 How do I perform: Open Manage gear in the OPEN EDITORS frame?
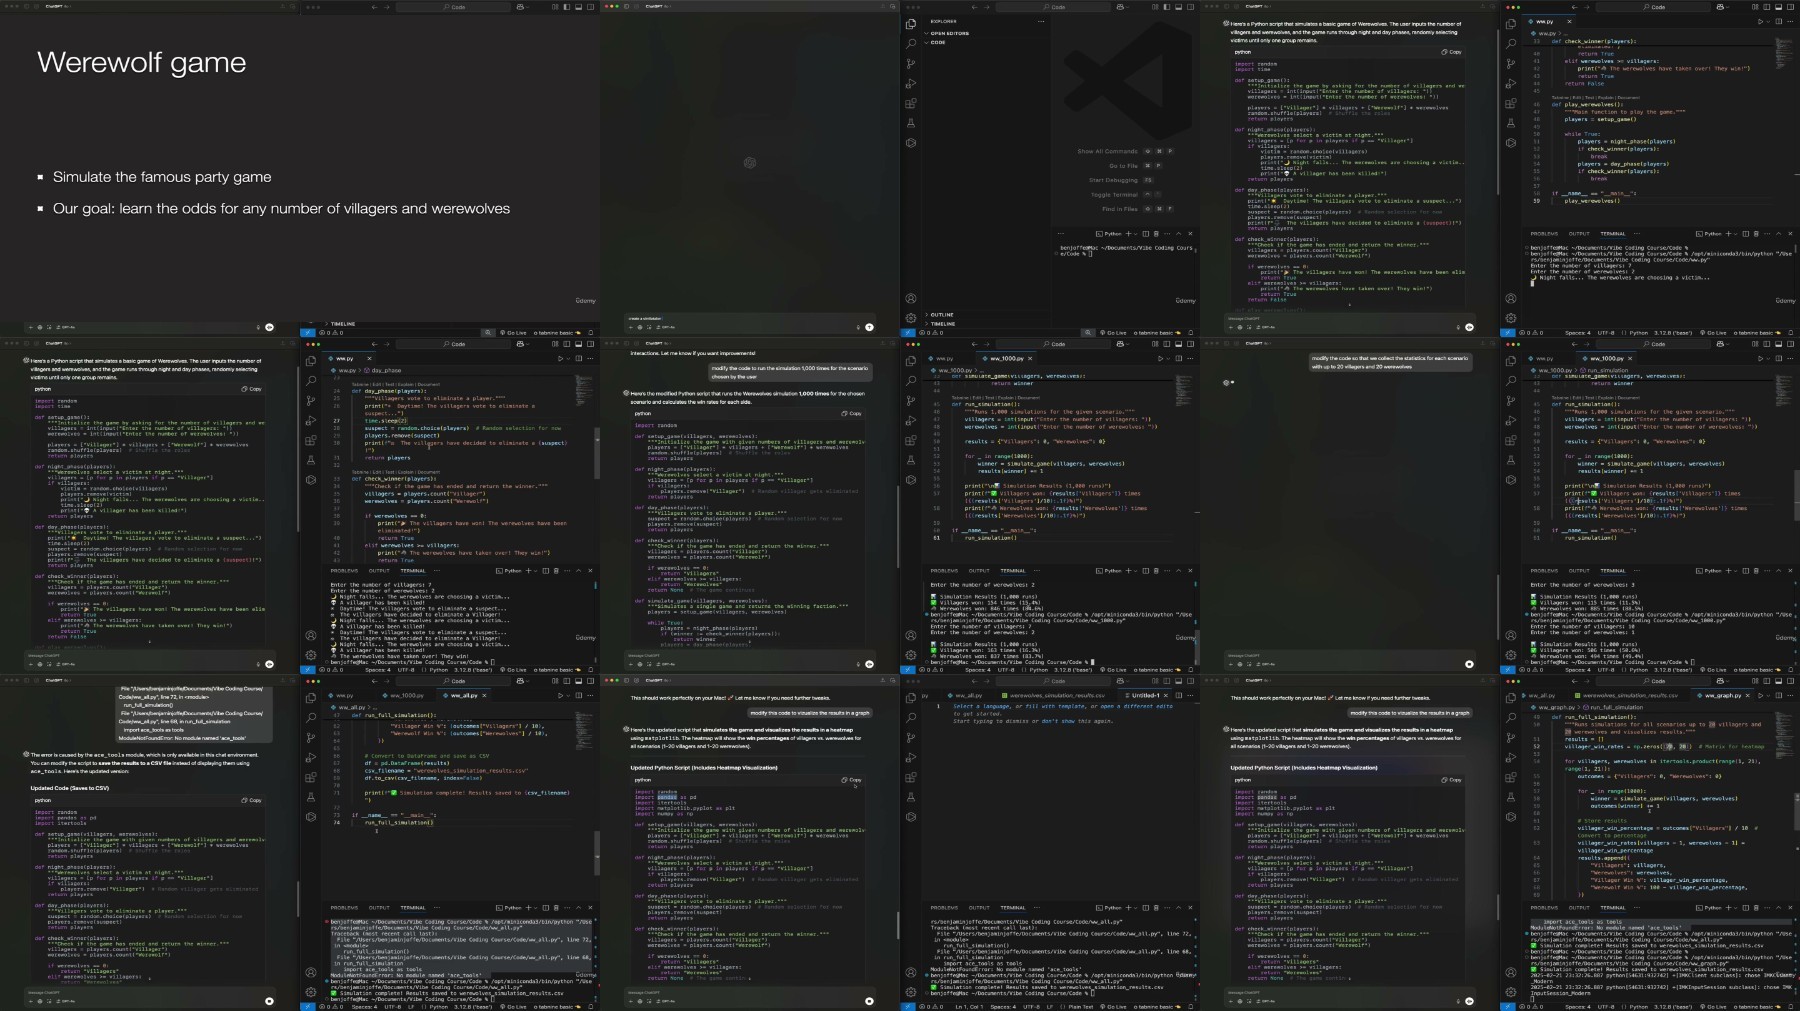[911, 318]
